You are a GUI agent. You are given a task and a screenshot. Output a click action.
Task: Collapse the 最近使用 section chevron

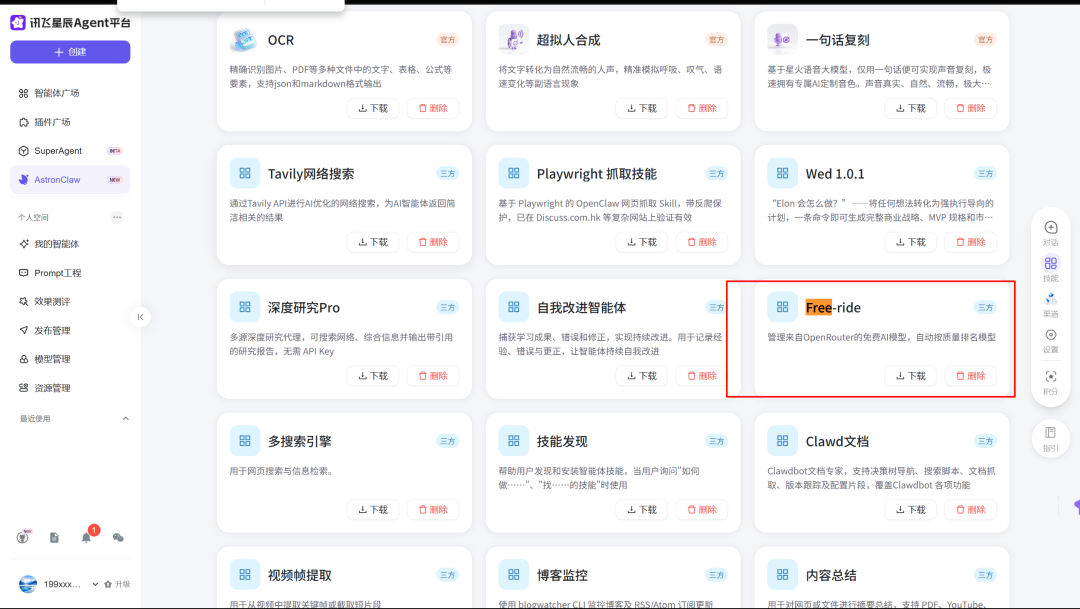click(125, 418)
